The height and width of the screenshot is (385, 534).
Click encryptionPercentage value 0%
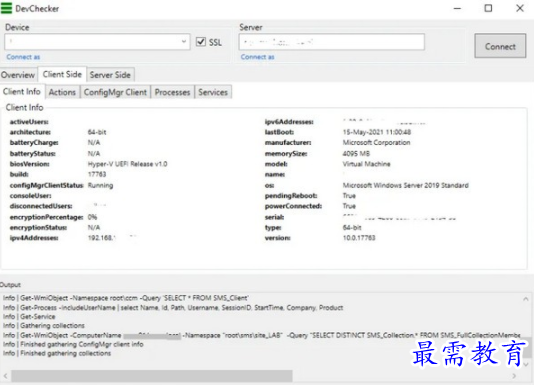(92, 217)
